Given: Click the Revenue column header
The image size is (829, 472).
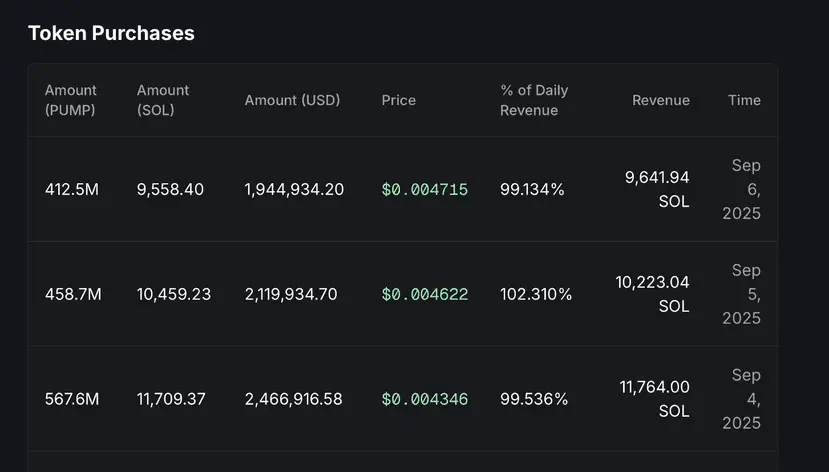Looking at the screenshot, I should 661,100.
